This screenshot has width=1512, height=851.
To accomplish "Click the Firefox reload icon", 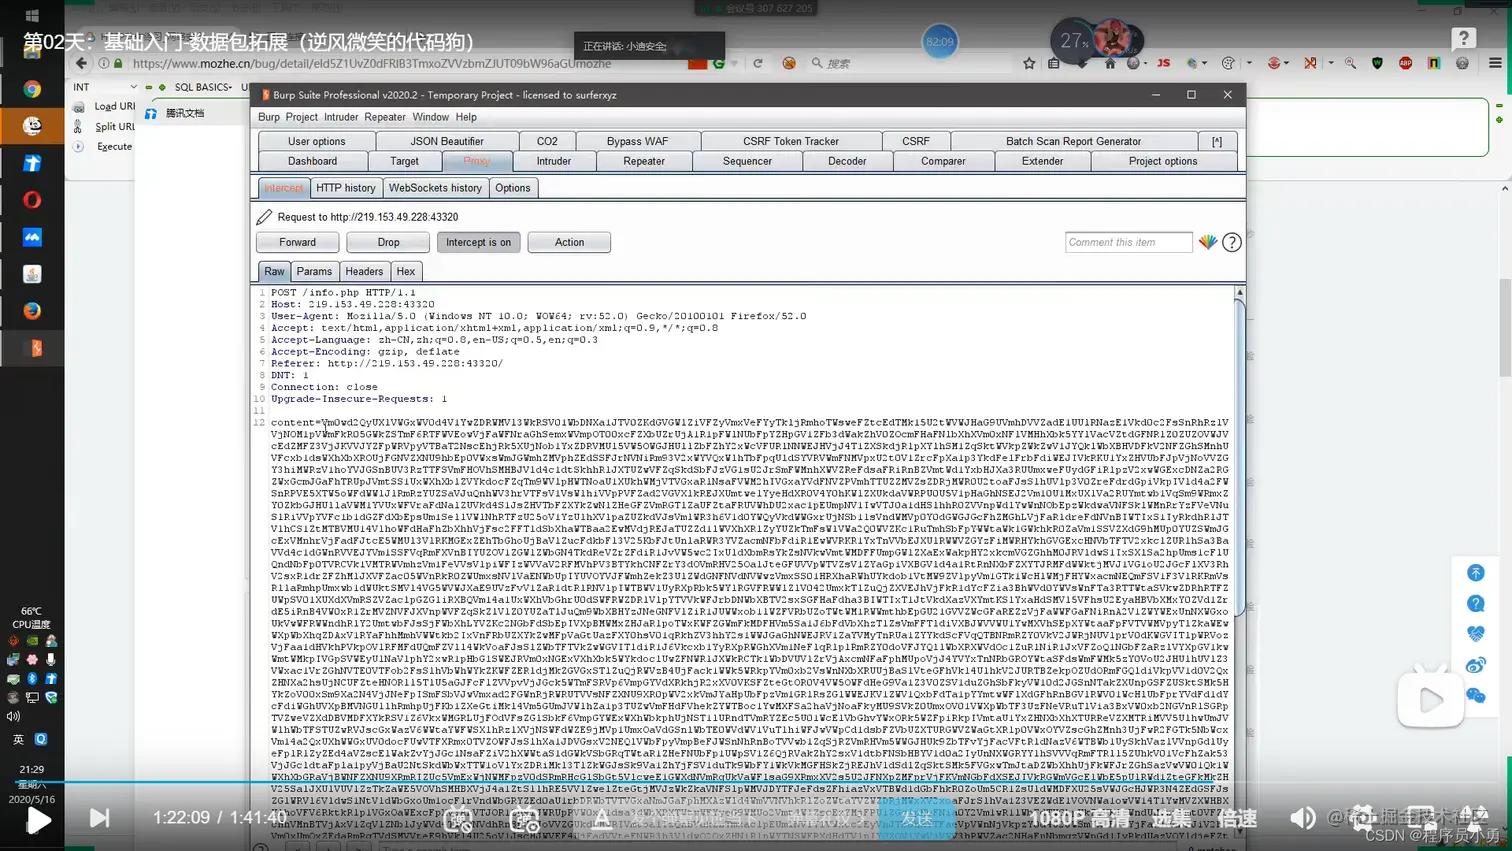I will 758,63.
